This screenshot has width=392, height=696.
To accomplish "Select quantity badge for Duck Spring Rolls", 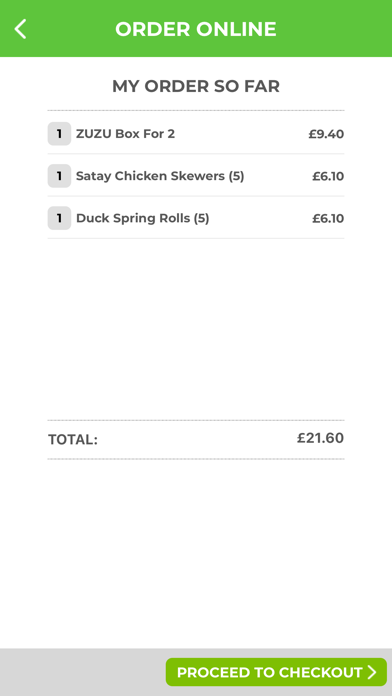I will coord(59,218).
